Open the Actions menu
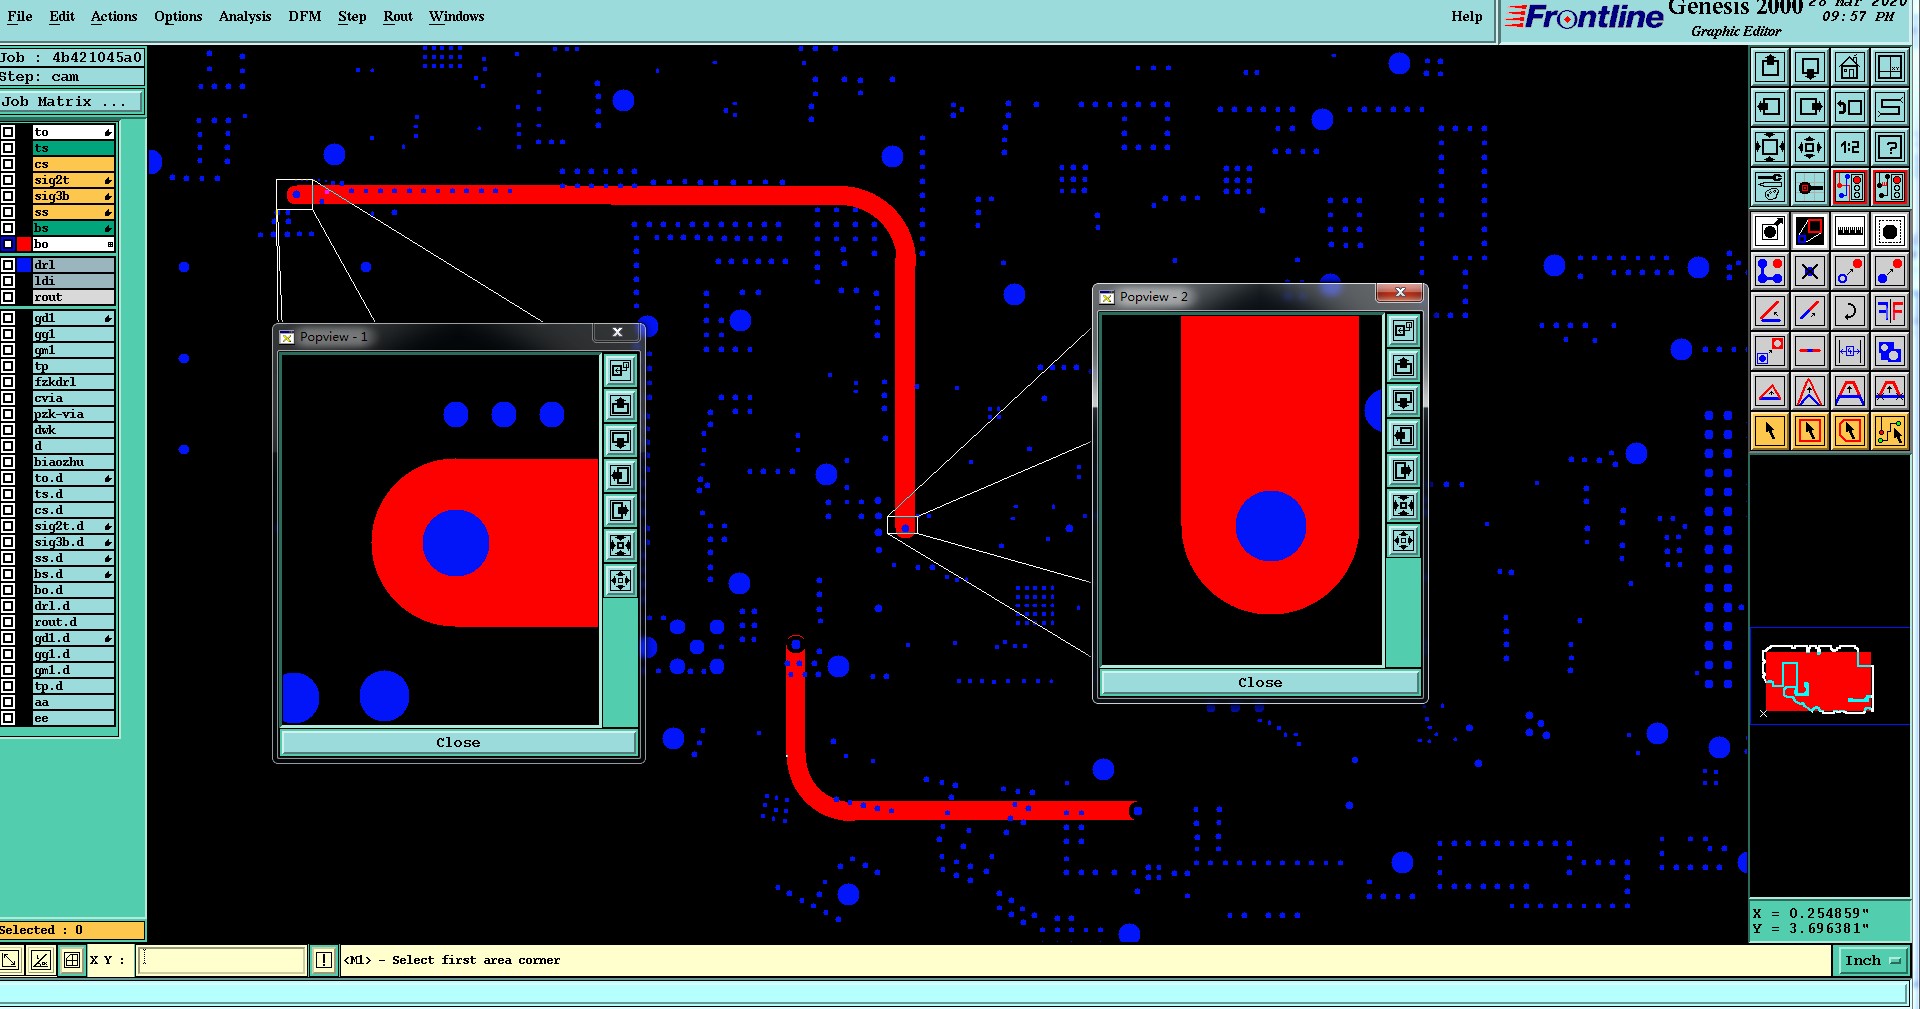1920x1009 pixels. [114, 16]
